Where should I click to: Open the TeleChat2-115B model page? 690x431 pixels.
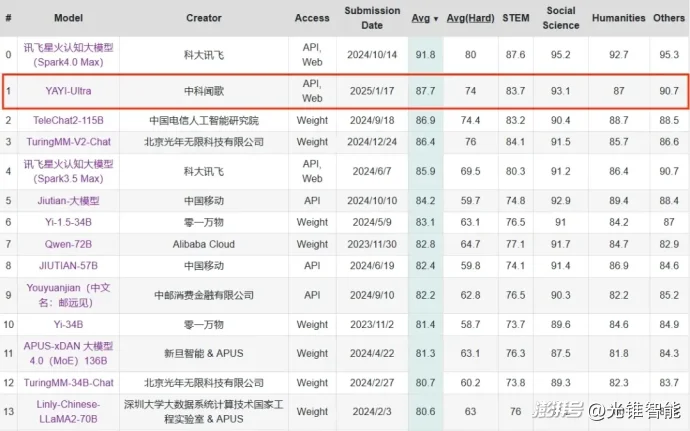pyautogui.click(x=69, y=120)
